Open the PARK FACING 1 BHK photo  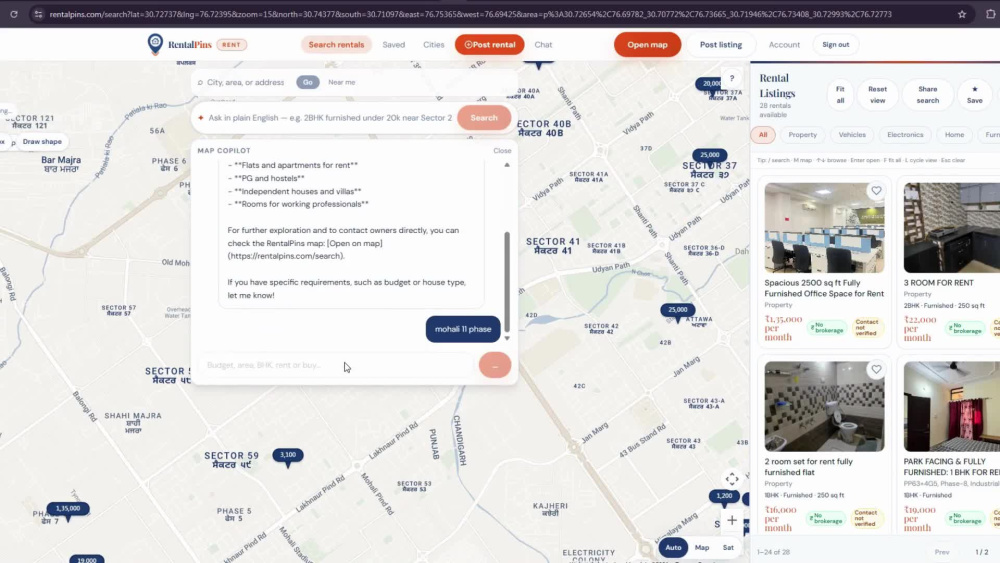(x=952, y=407)
